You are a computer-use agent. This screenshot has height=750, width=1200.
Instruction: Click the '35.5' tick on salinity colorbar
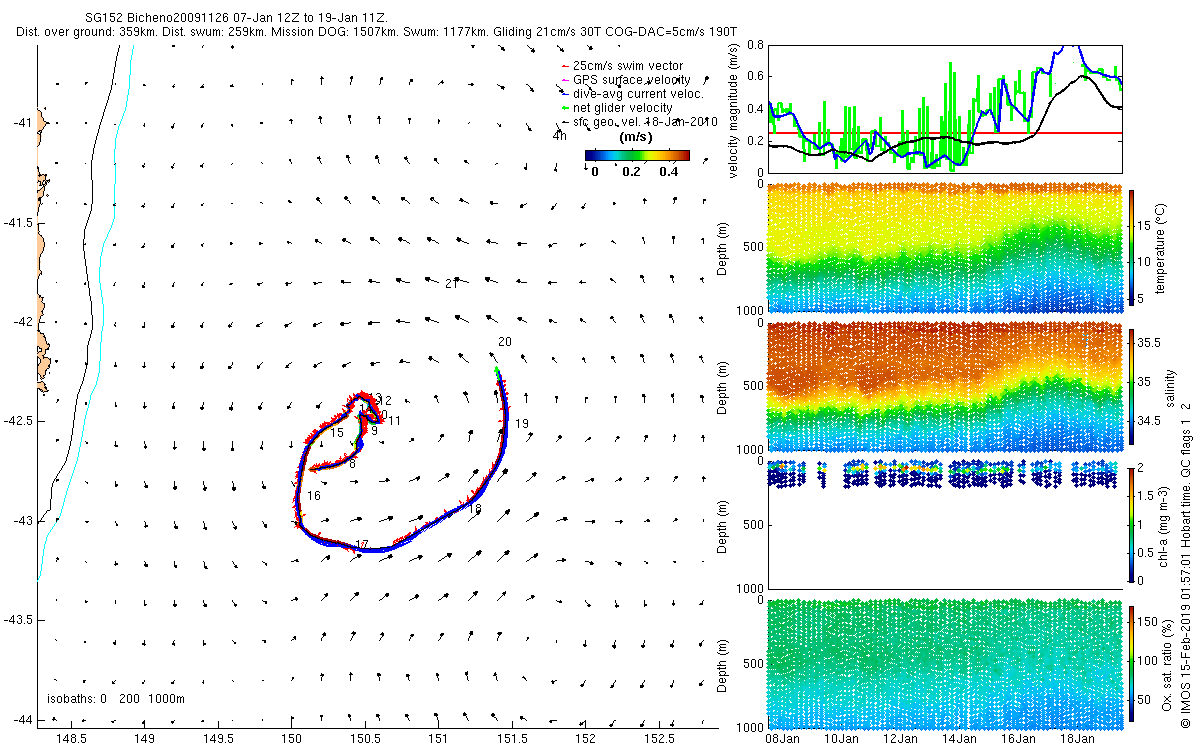pyautogui.click(x=1150, y=342)
